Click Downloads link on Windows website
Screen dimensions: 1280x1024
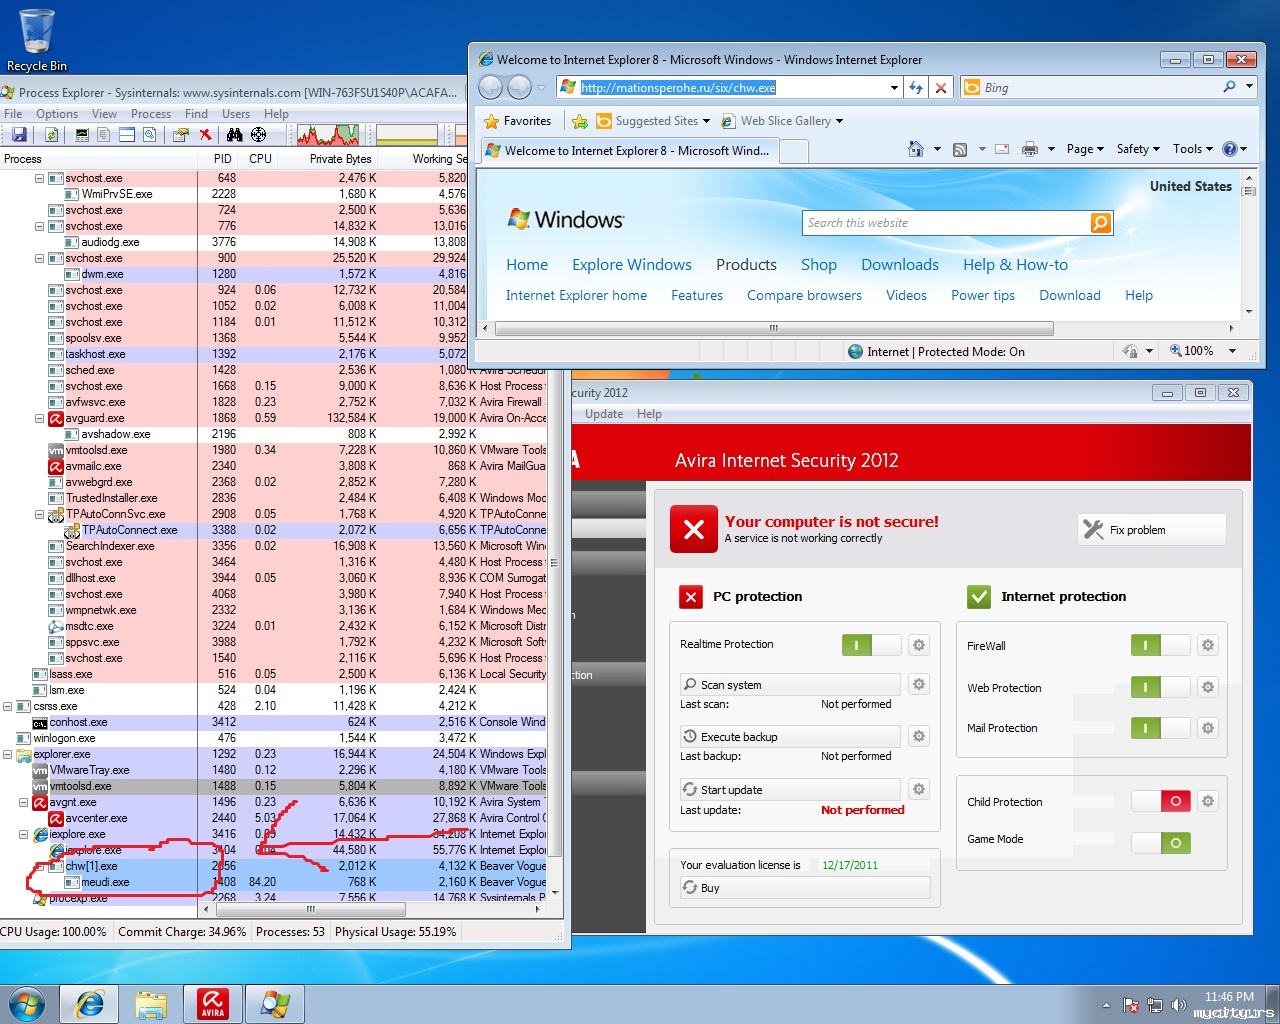coord(900,265)
